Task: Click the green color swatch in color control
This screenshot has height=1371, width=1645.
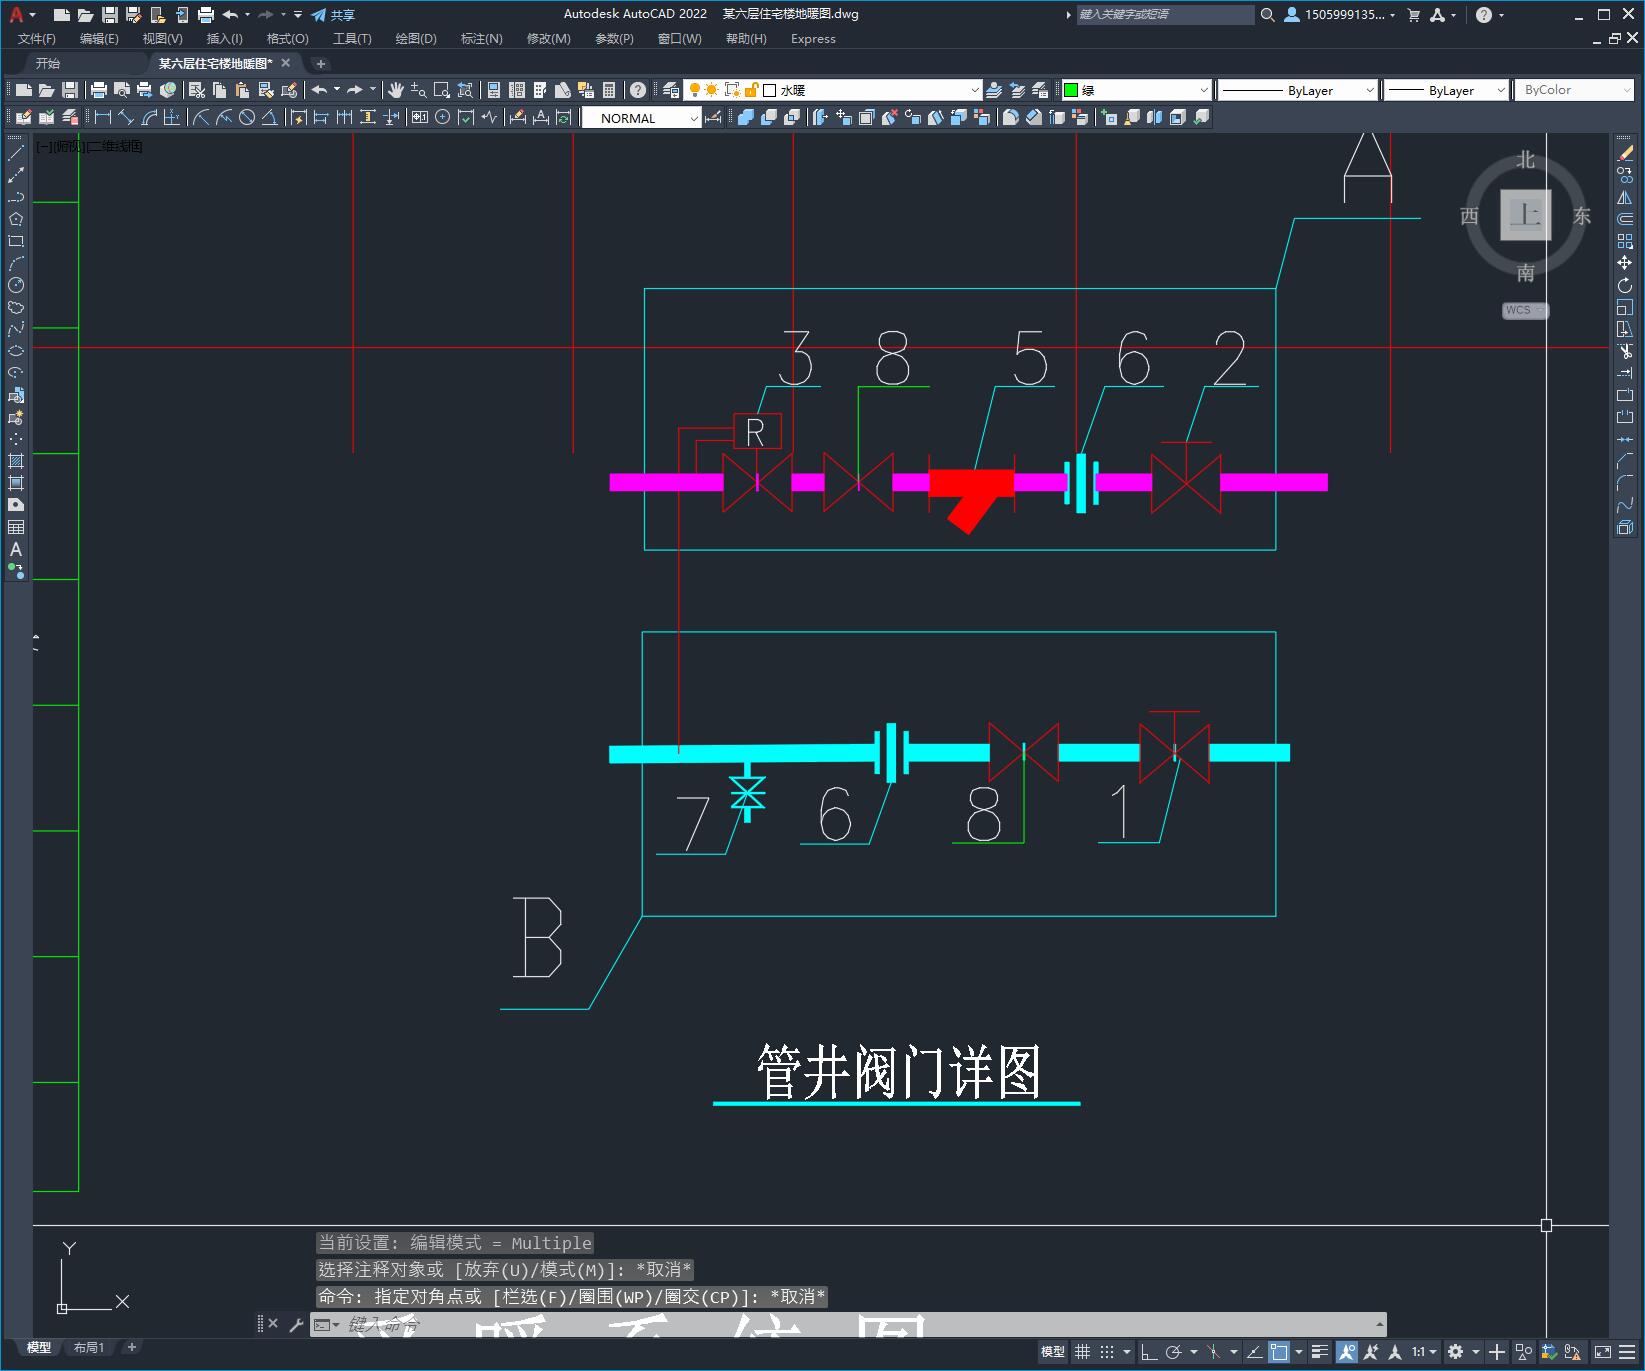Action: 1071,90
